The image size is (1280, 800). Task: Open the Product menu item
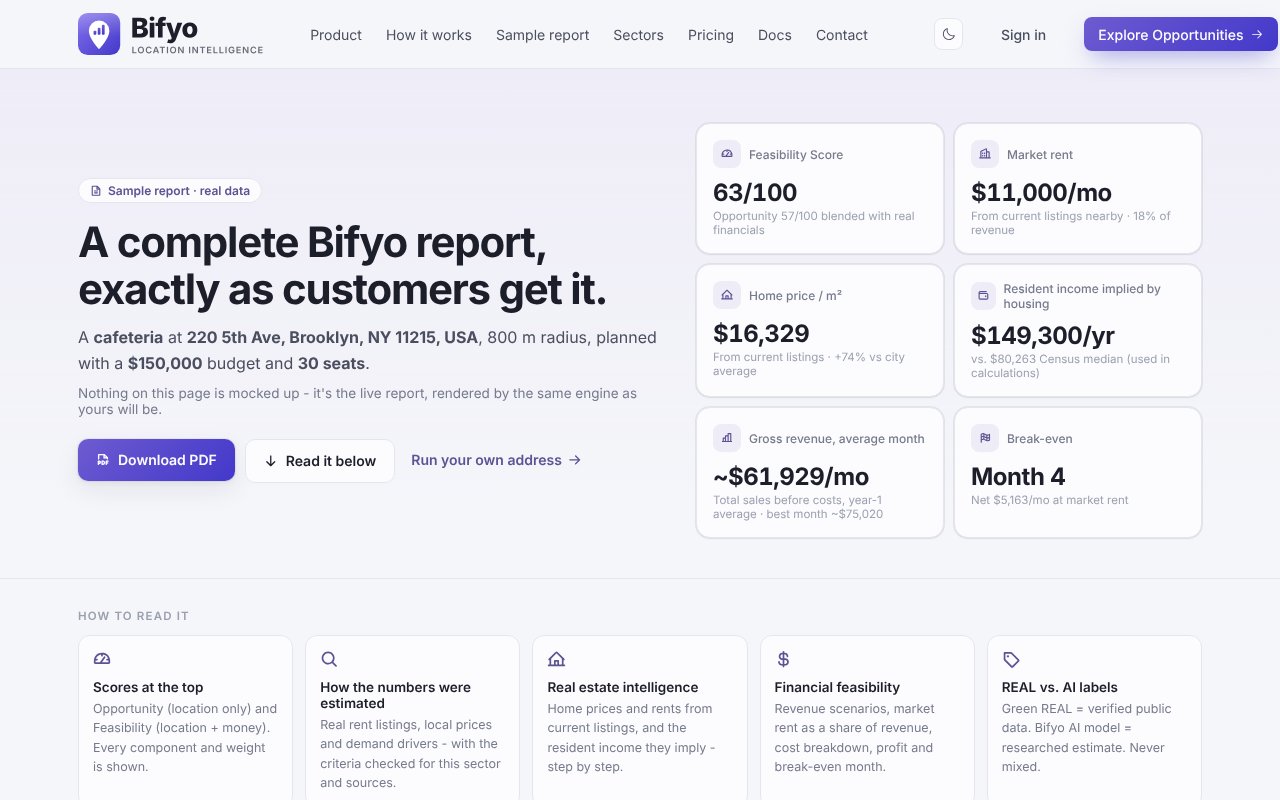pyautogui.click(x=336, y=35)
